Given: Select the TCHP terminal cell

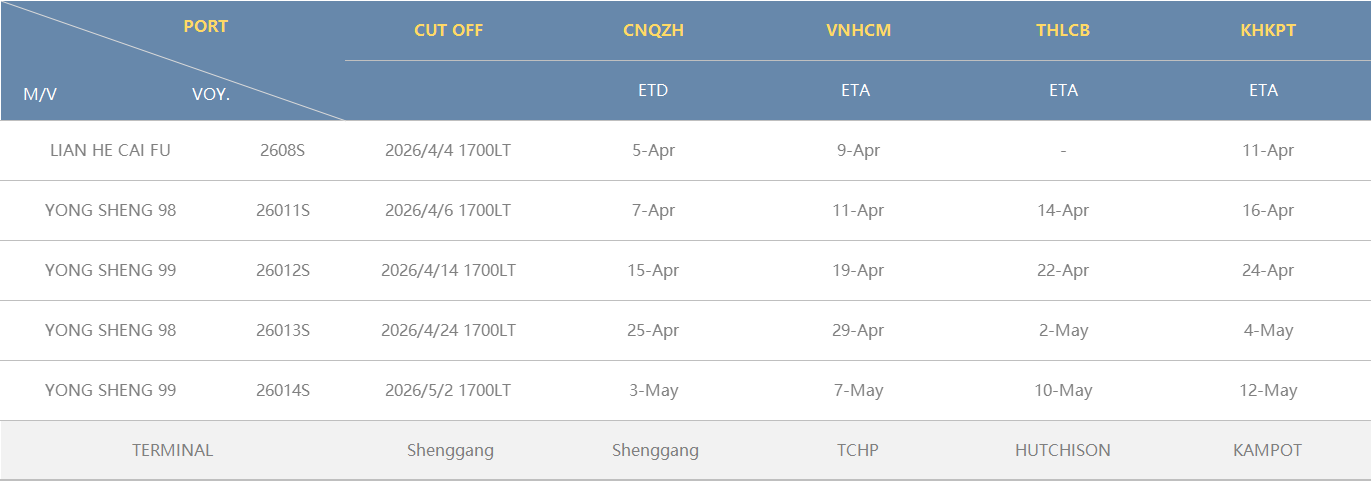Looking at the screenshot, I should coord(858,450).
